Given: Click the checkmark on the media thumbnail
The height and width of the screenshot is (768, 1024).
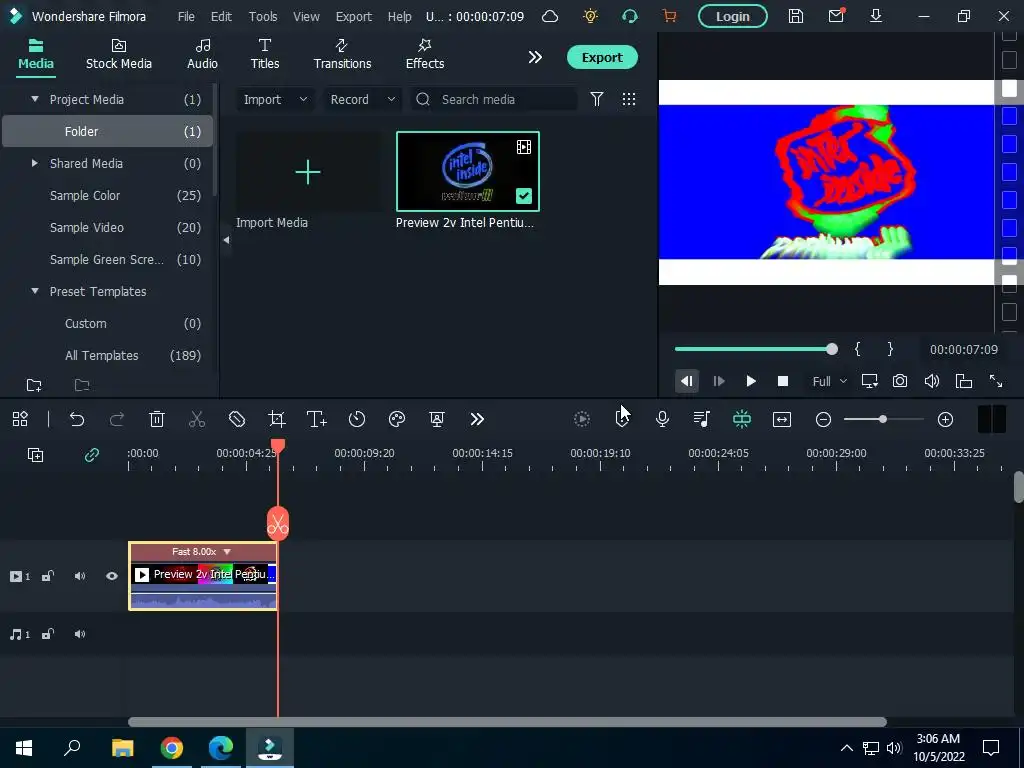Looking at the screenshot, I should pyautogui.click(x=524, y=196).
